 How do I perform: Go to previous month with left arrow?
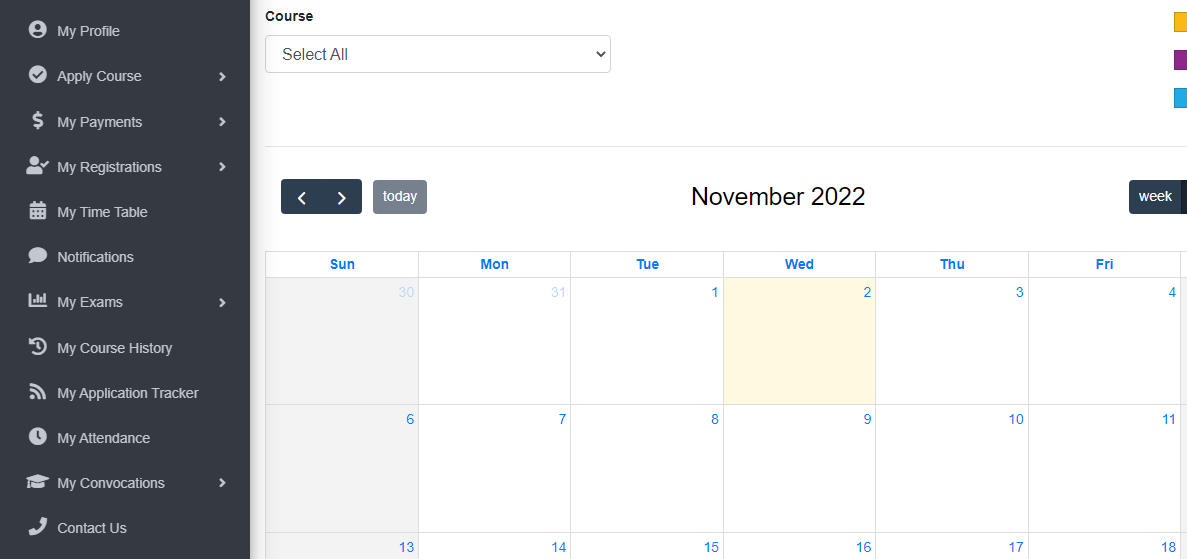point(301,197)
